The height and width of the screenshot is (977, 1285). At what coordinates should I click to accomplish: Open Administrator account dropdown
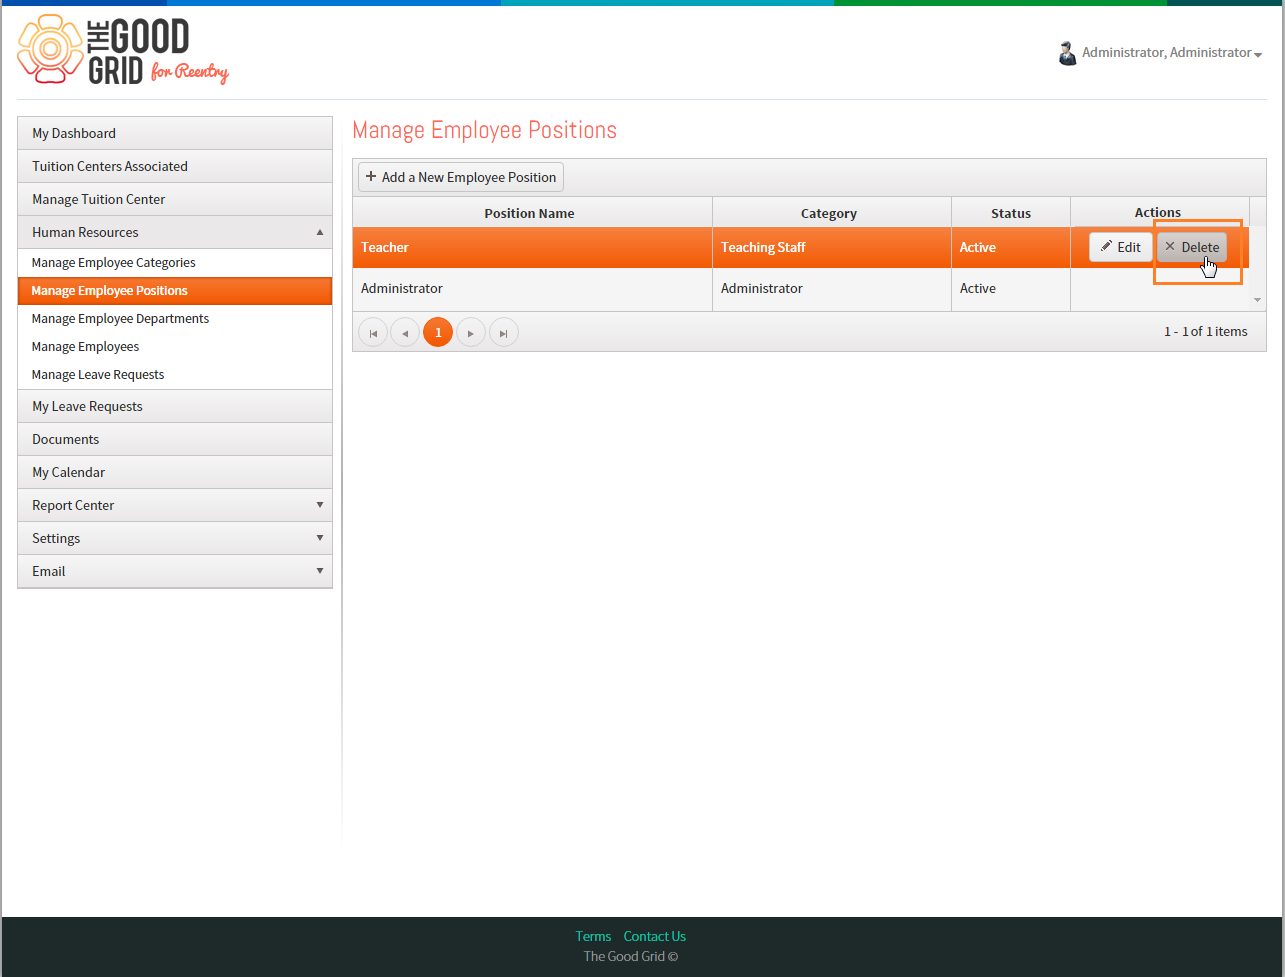(1170, 53)
